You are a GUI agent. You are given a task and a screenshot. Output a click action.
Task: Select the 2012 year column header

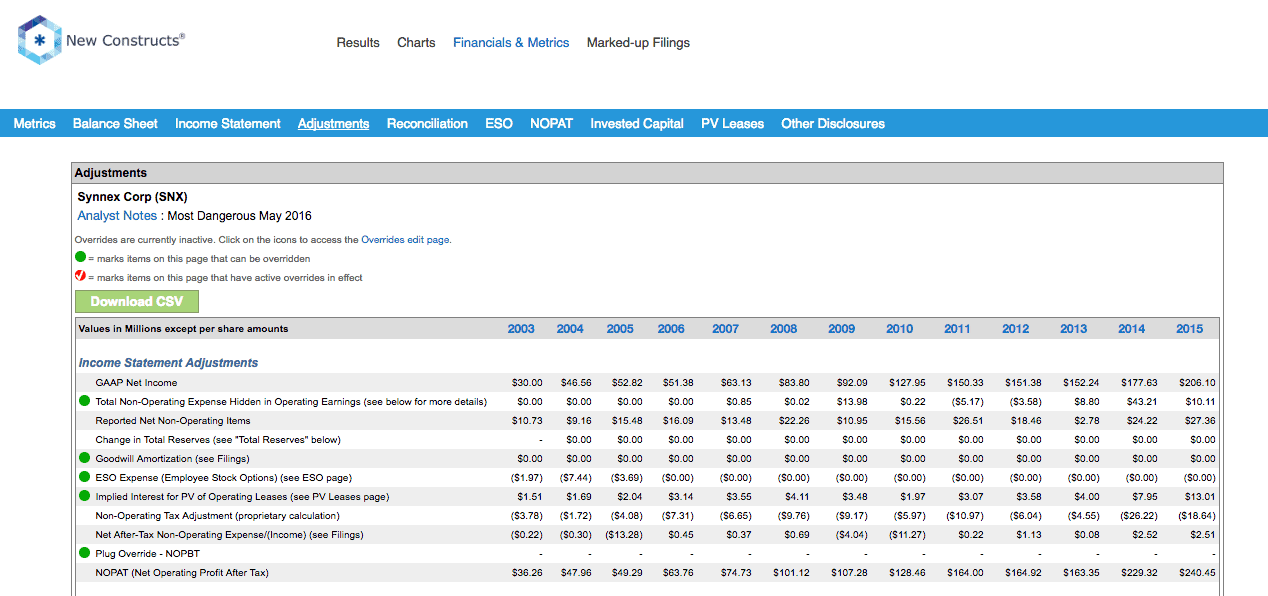(x=1016, y=329)
